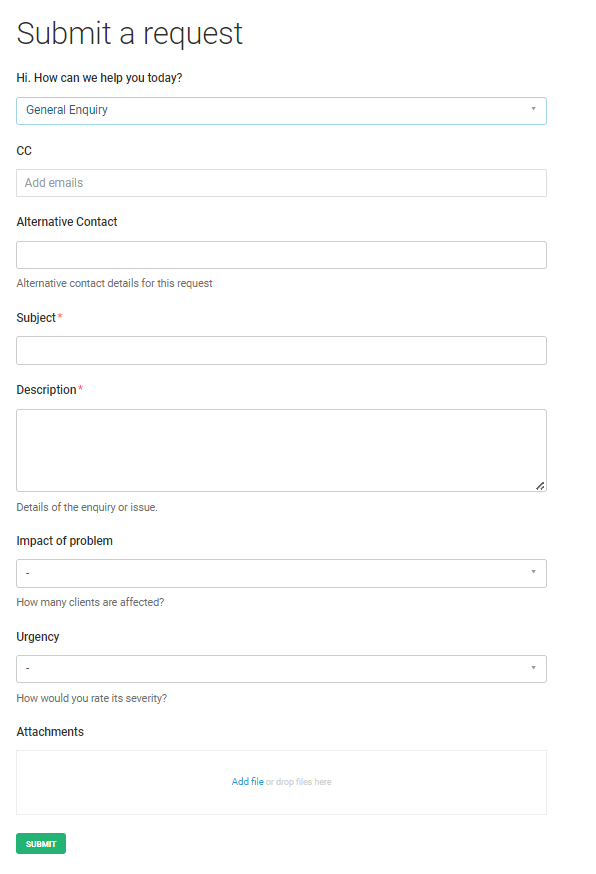This screenshot has height=874, width=596.
Task: Click the Add file link
Action: 248,781
